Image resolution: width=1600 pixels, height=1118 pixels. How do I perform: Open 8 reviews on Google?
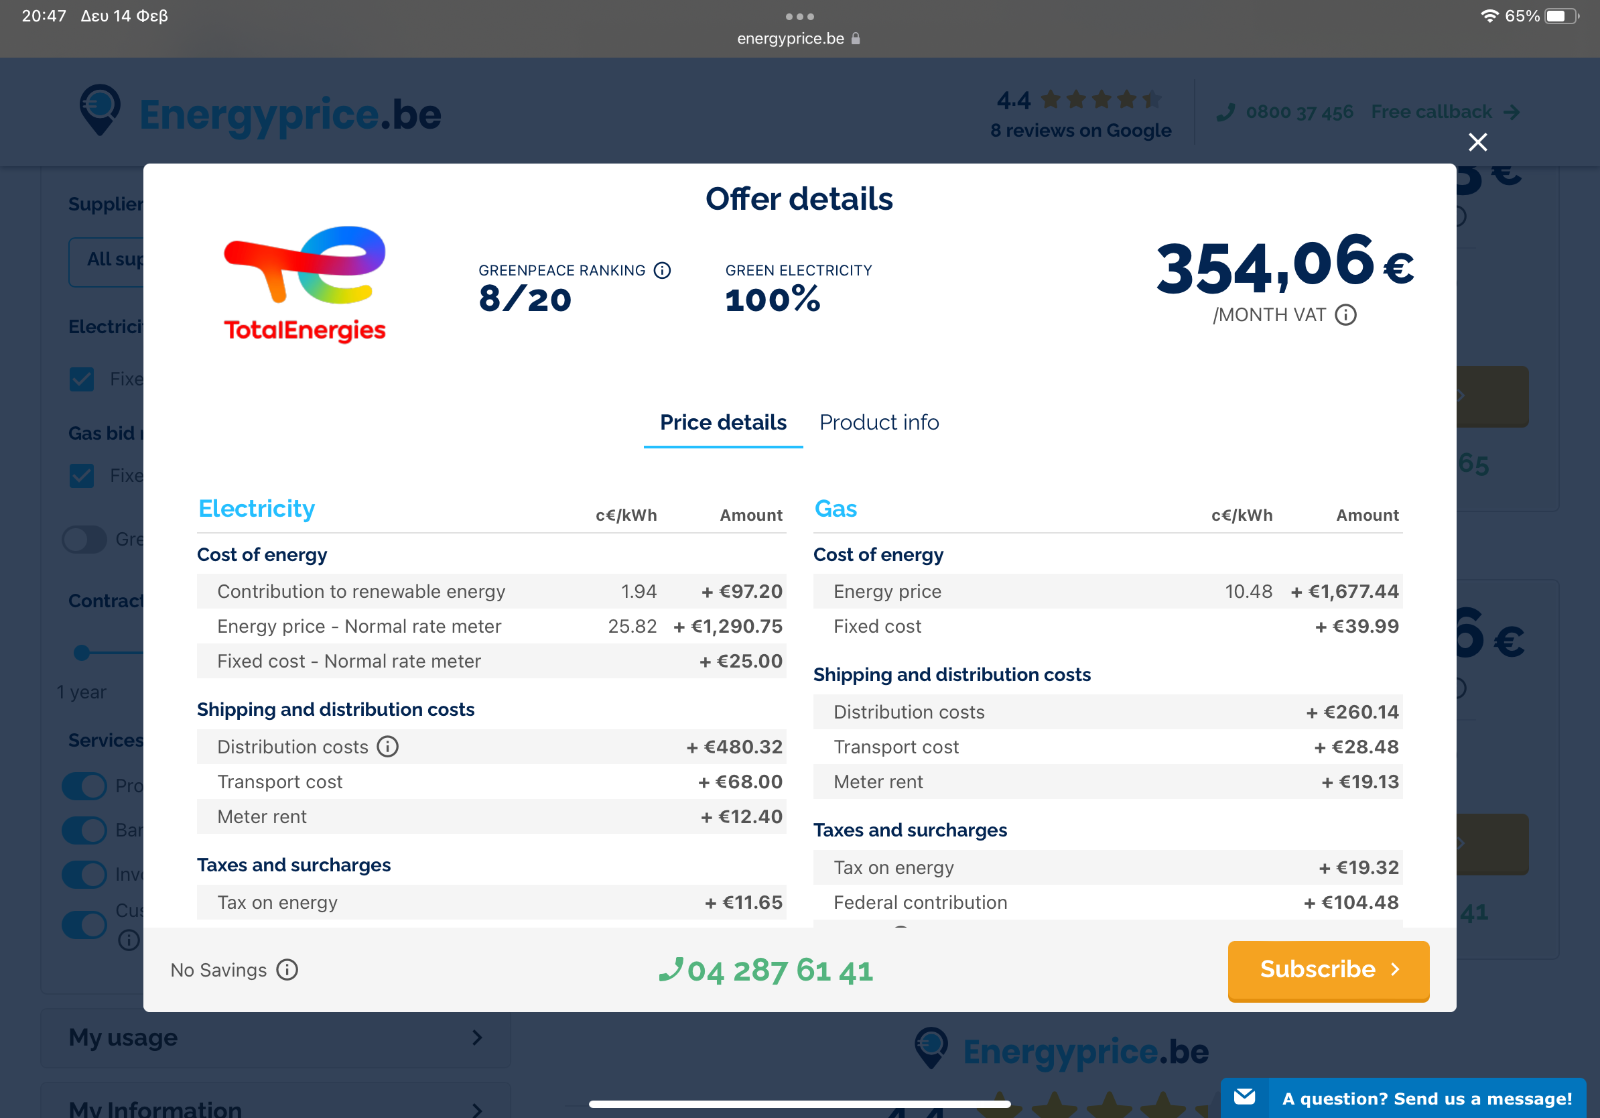coord(1081,130)
